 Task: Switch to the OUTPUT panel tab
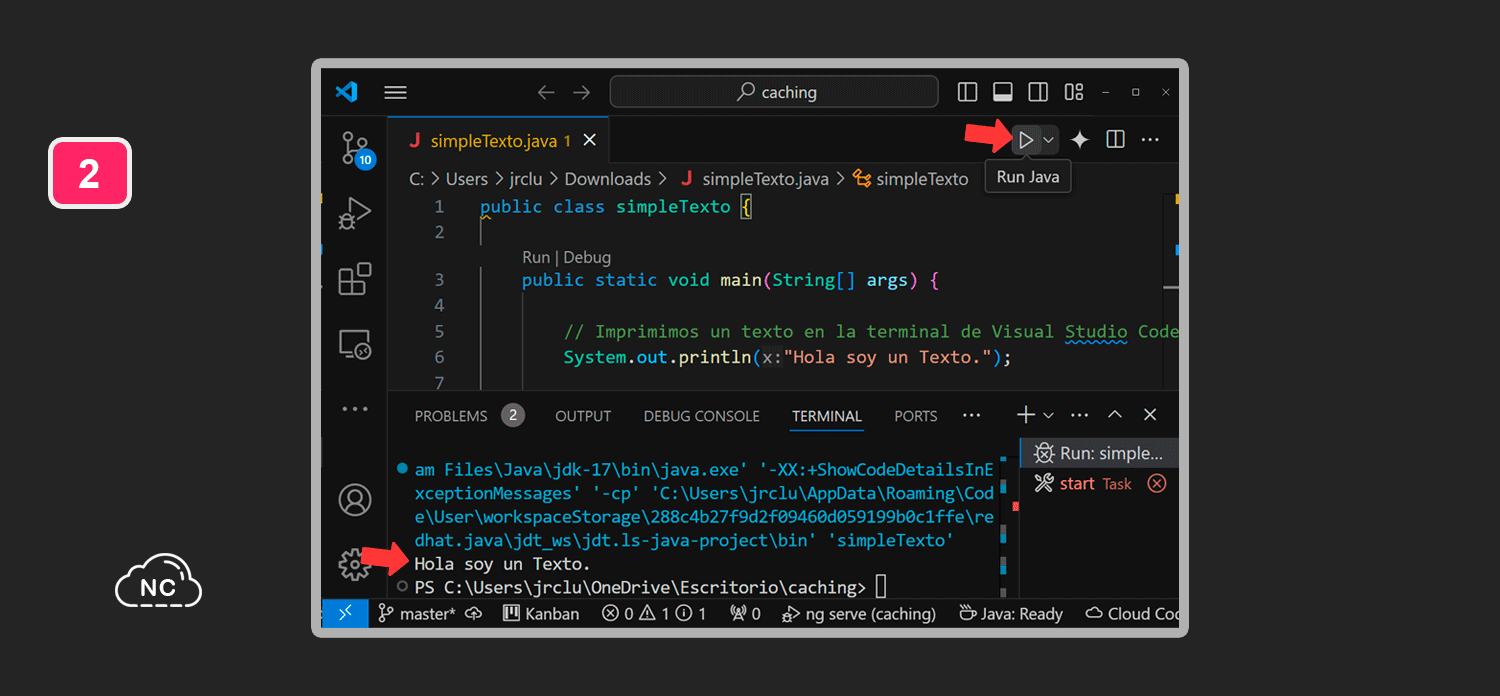(x=583, y=416)
